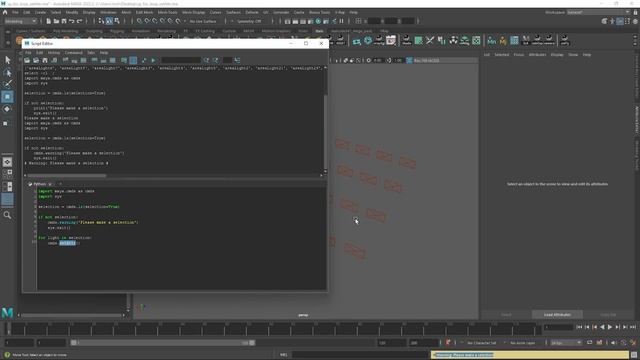
Task: Click the go to start of playback button
Action: pos(579,327)
